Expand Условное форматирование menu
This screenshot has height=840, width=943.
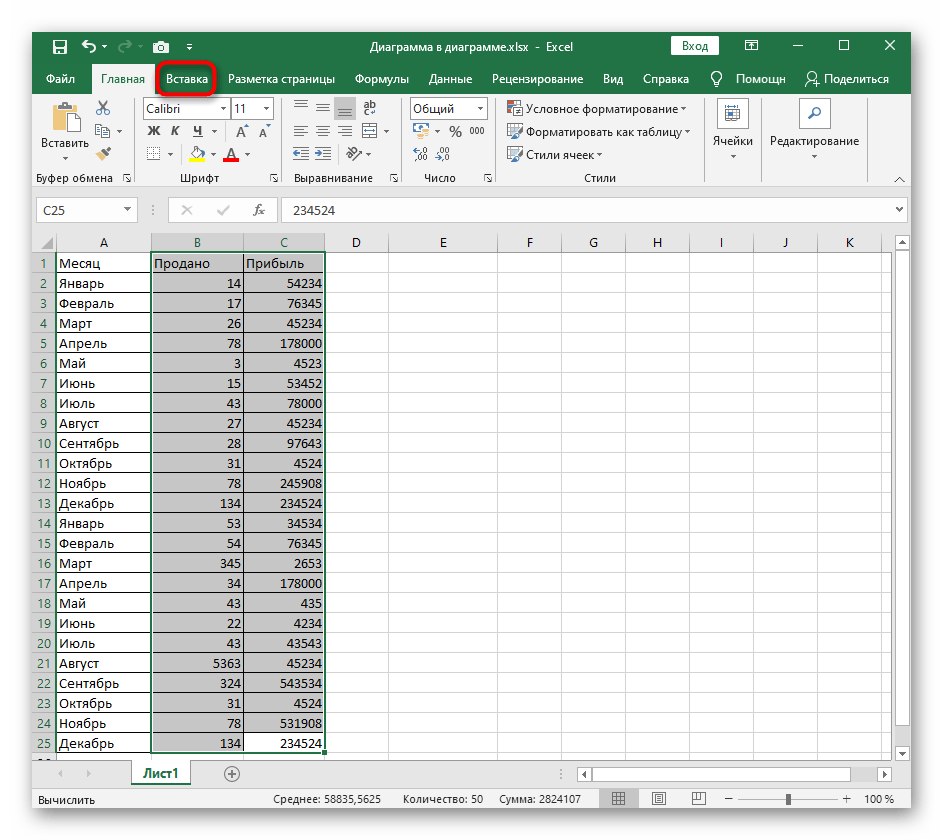click(x=597, y=109)
